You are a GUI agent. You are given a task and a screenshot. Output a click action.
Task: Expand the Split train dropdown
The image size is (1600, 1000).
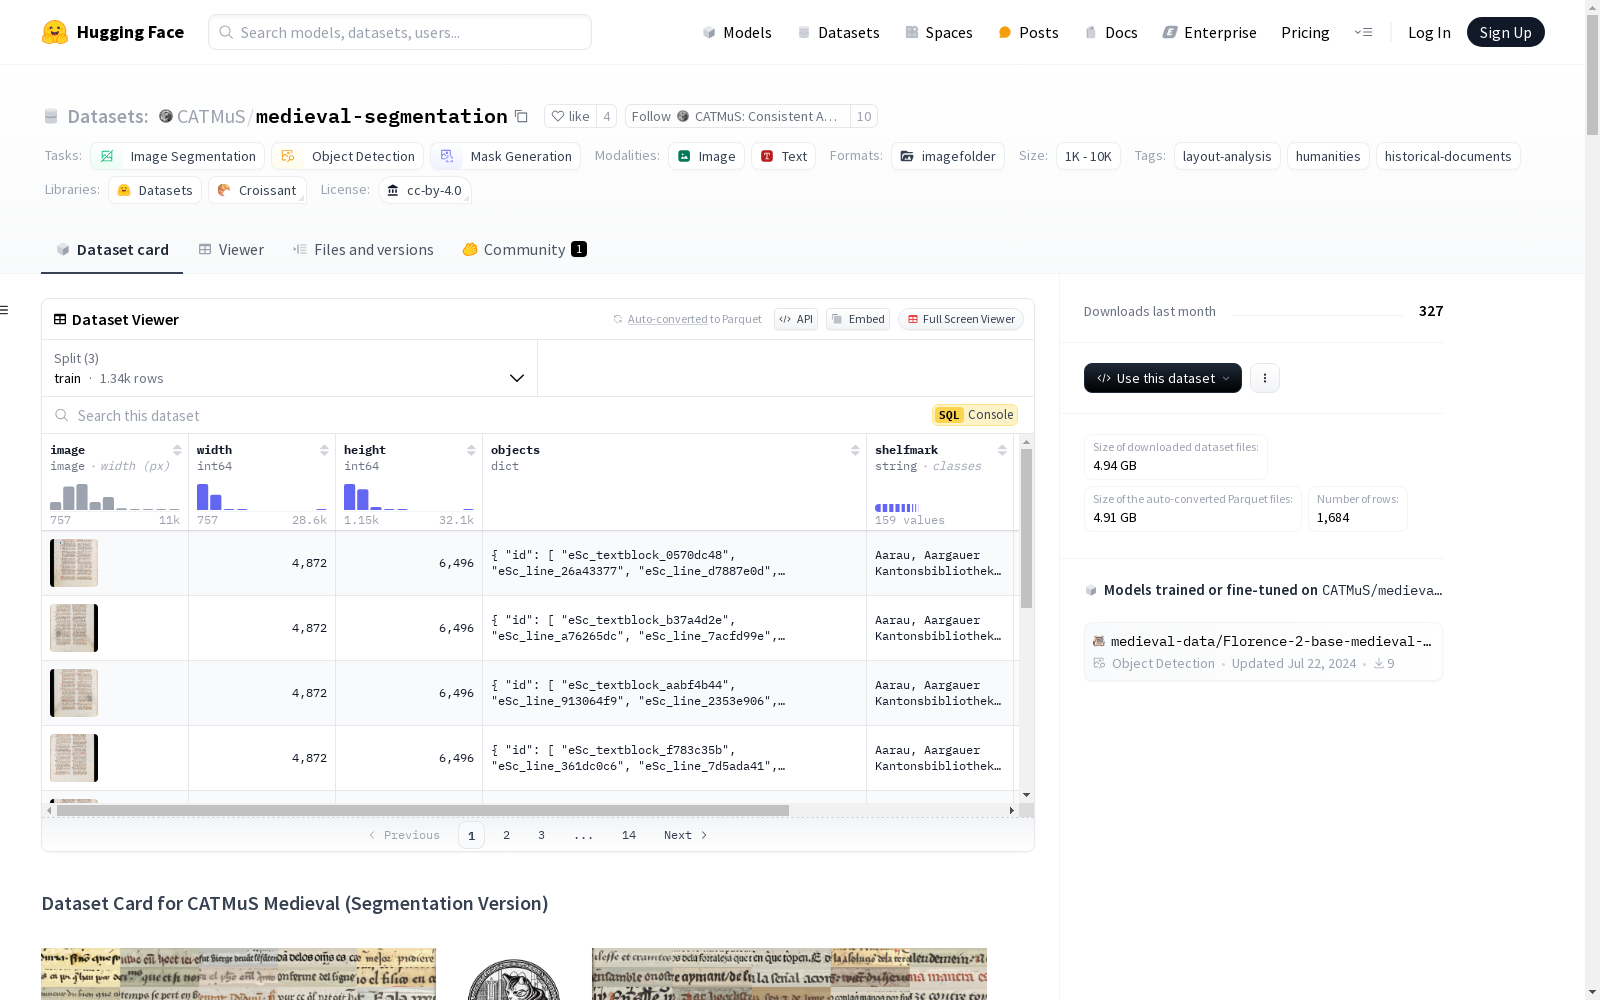(289, 368)
